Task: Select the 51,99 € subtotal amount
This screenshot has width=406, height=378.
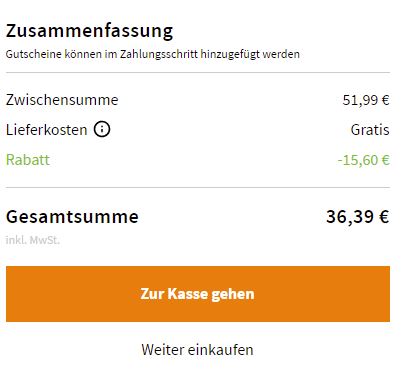Action: pos(366,100)
